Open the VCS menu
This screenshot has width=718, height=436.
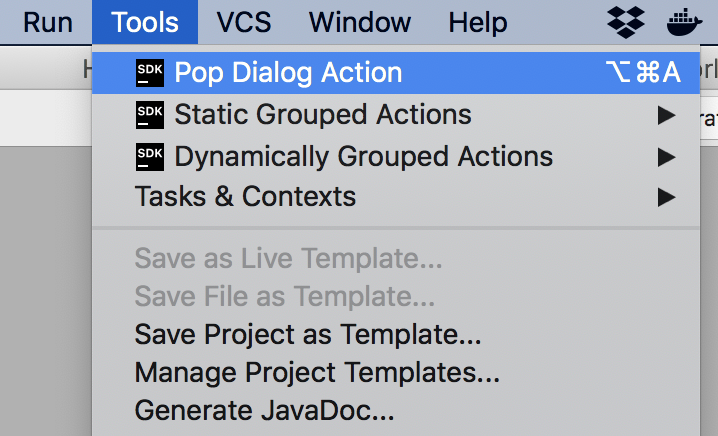(x=243, y=21)
